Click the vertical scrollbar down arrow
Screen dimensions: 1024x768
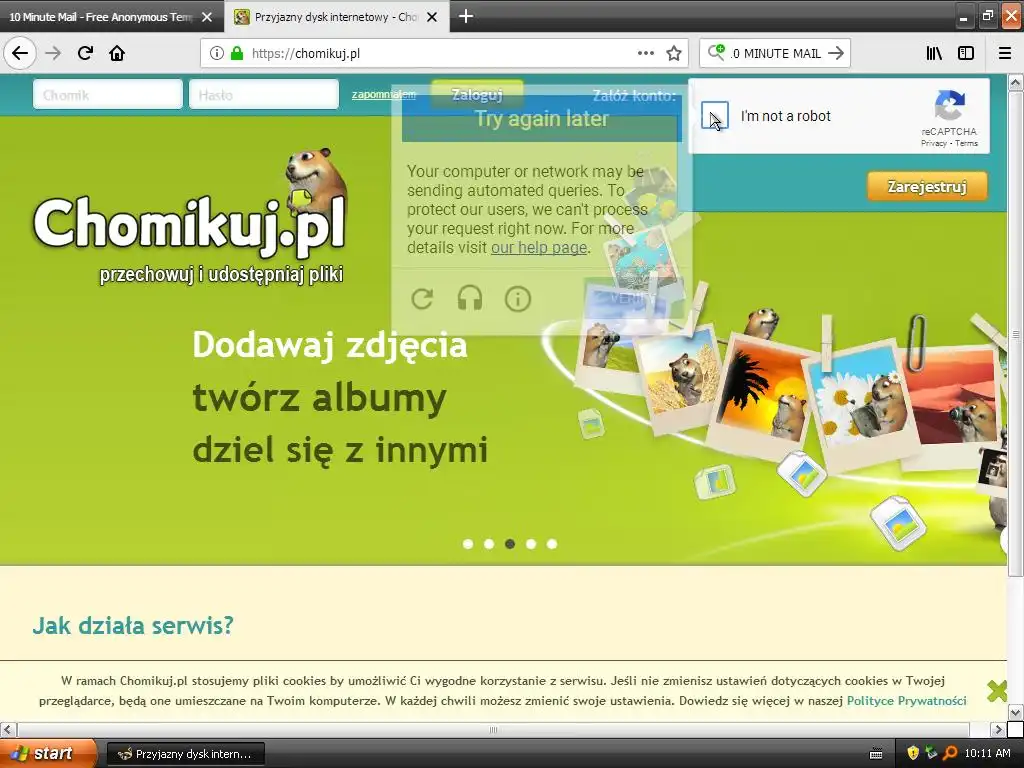pyautogui.click(x=1016, y=712)
